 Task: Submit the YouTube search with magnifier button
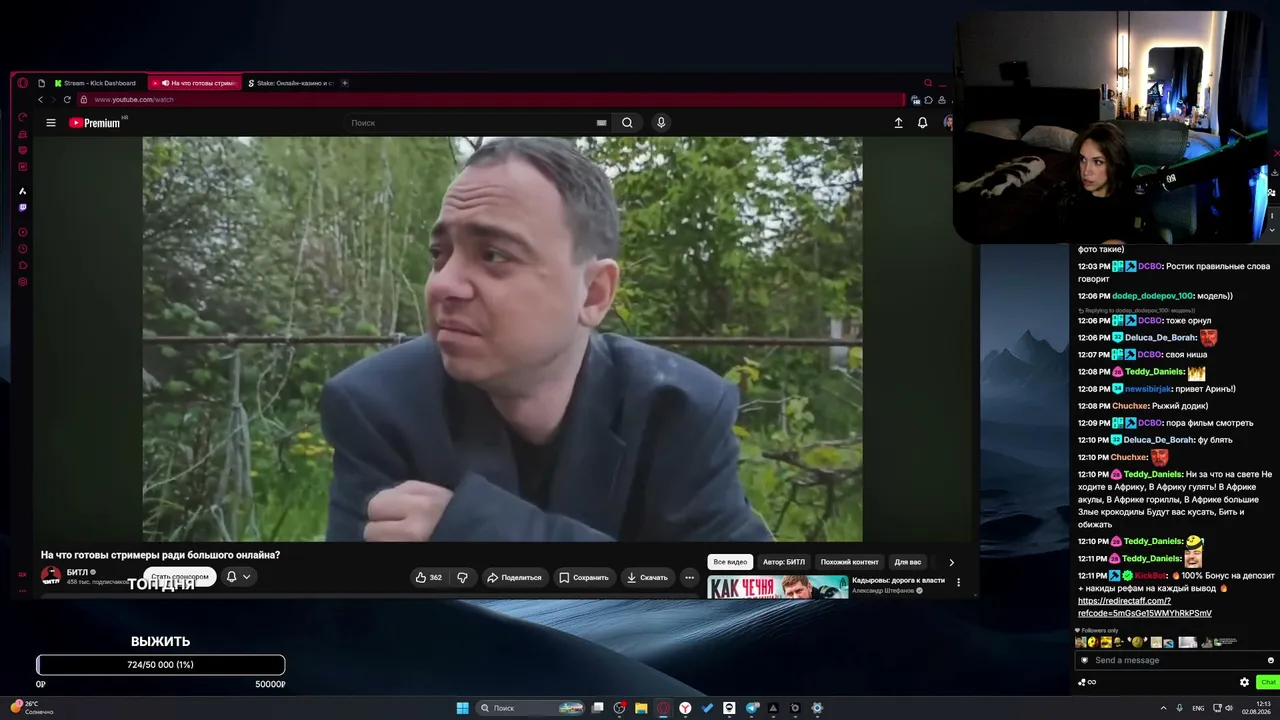[627, 123]
